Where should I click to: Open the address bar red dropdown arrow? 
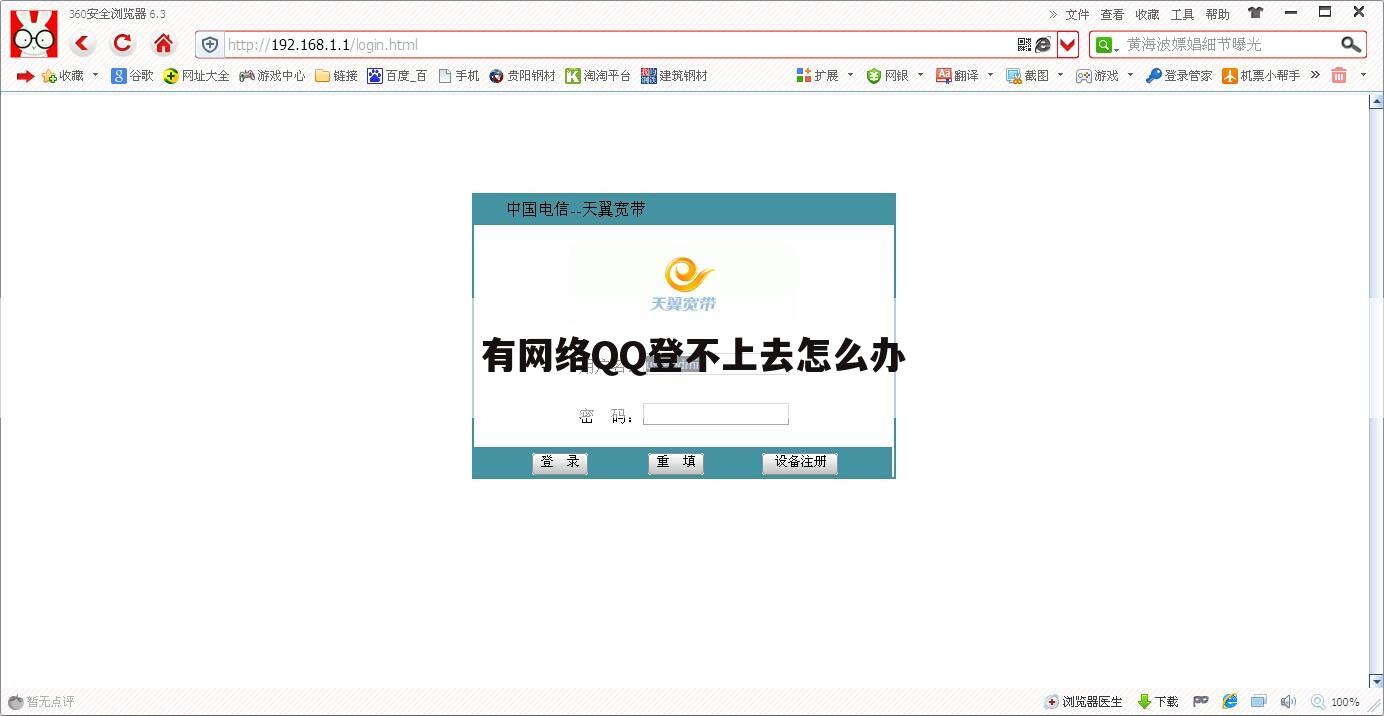1068,45
